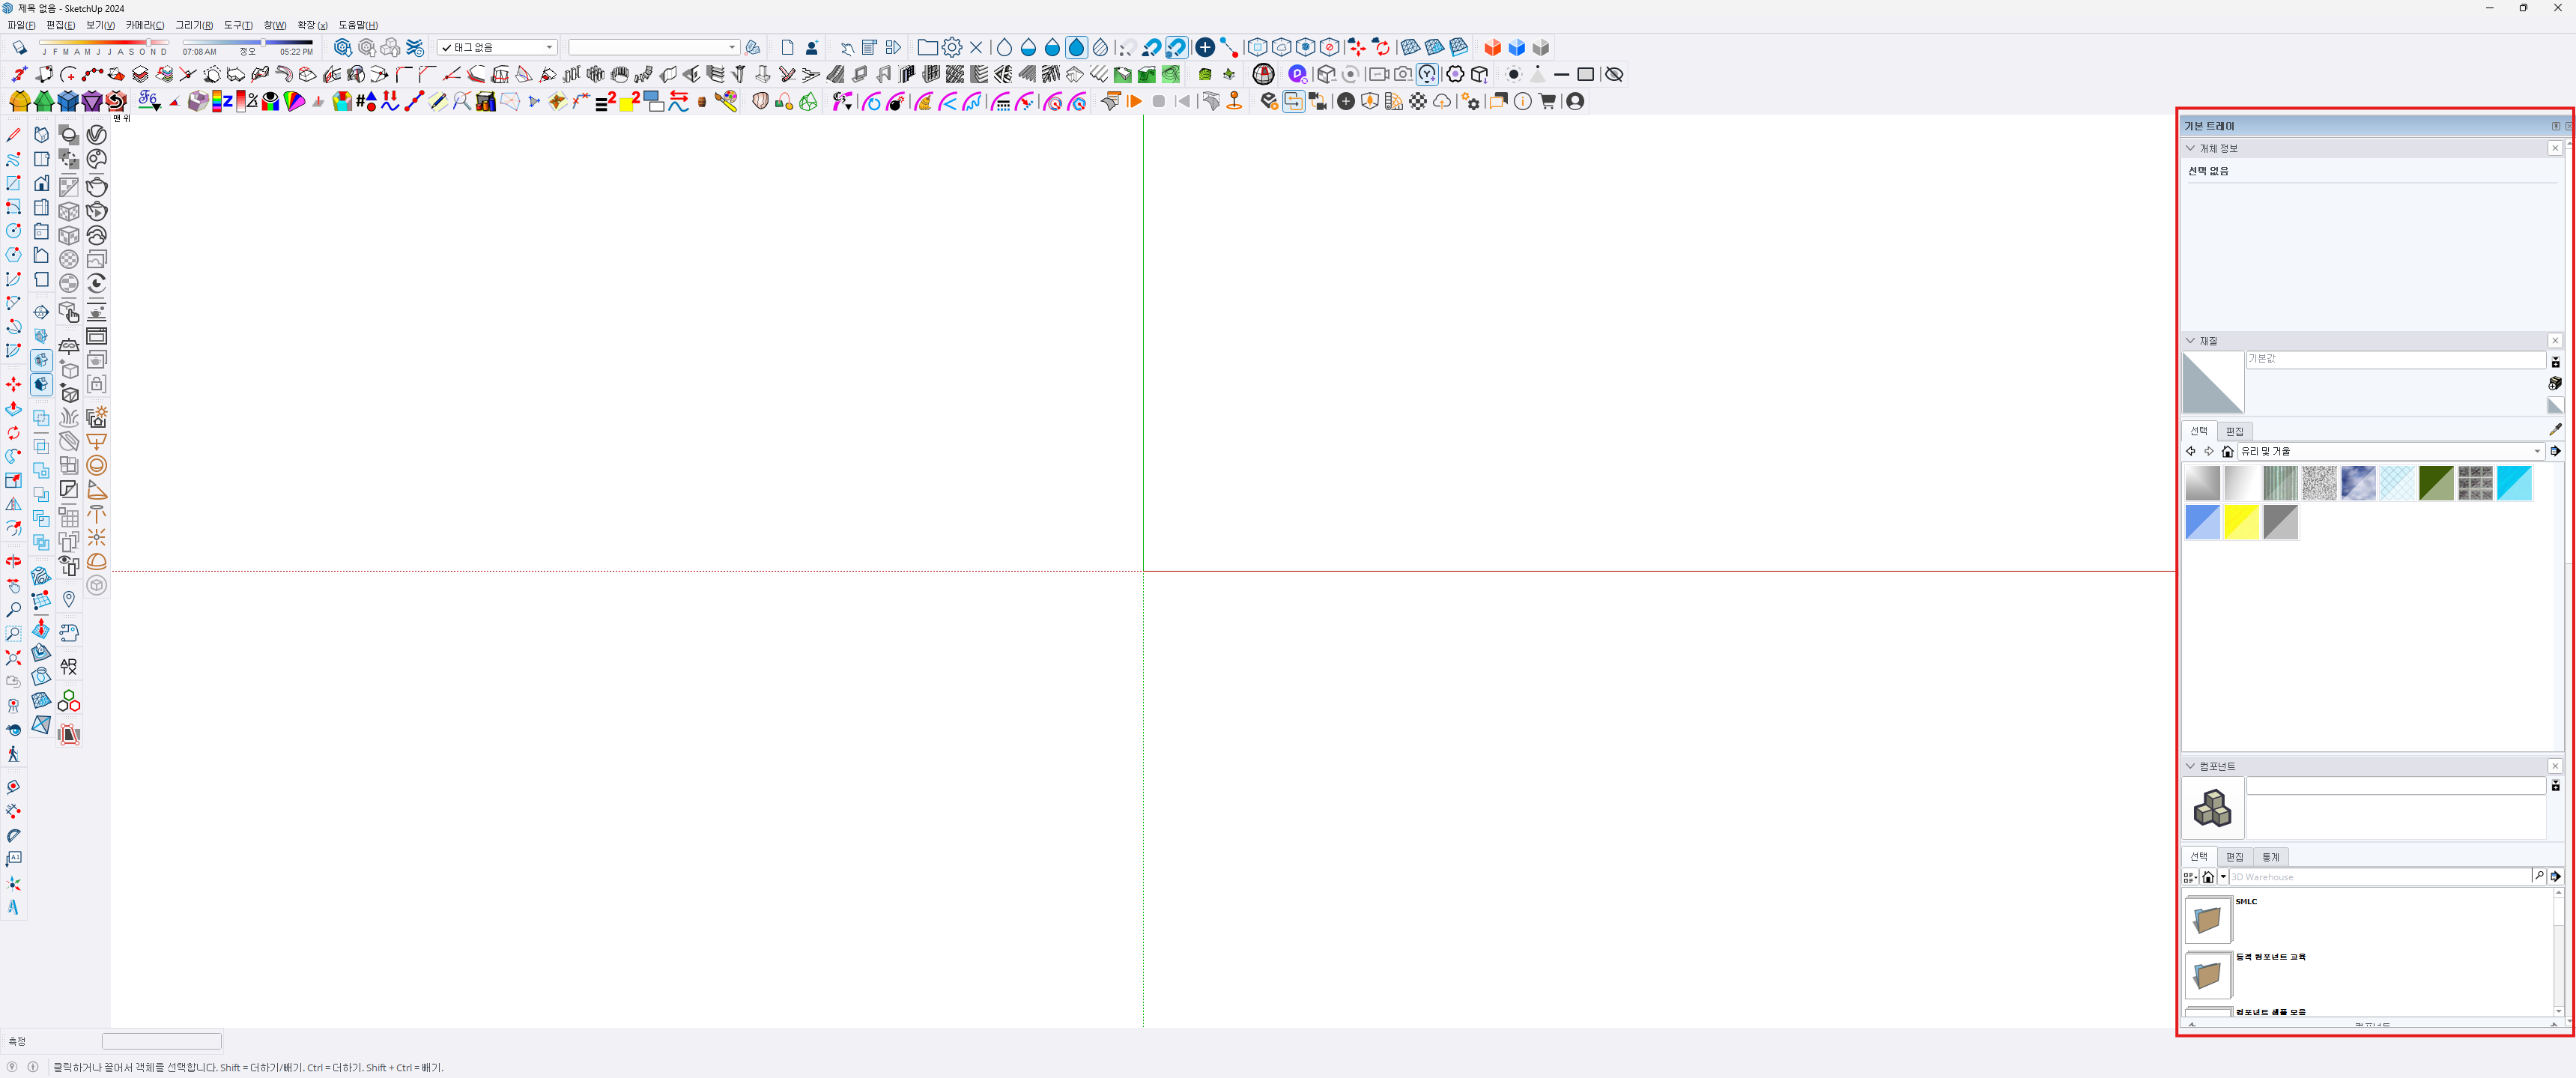The image size is (2576, 1078).
Task: Collapse the 개체 정보 panel
Action: point(2191,148)
